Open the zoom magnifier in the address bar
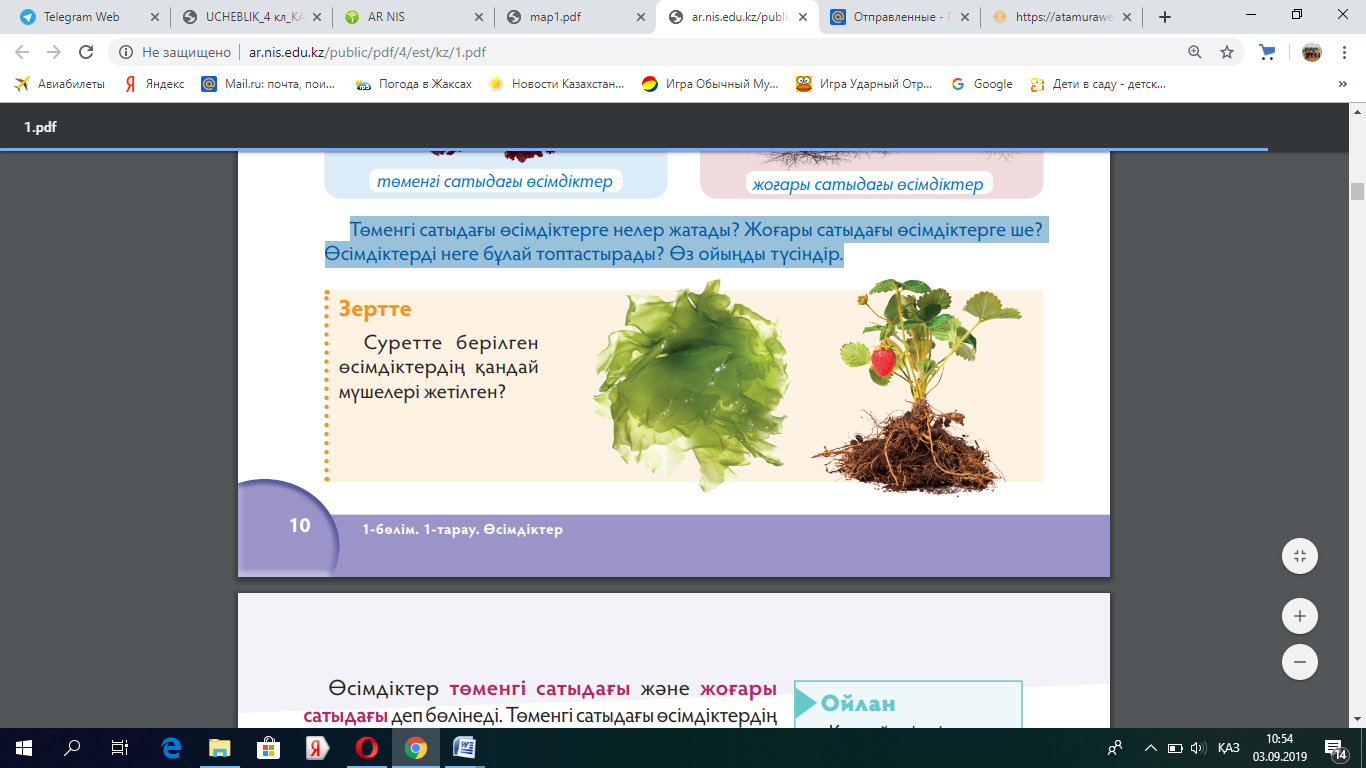1366x768 pixels. pyautogui.click(x=1194, y=52)
